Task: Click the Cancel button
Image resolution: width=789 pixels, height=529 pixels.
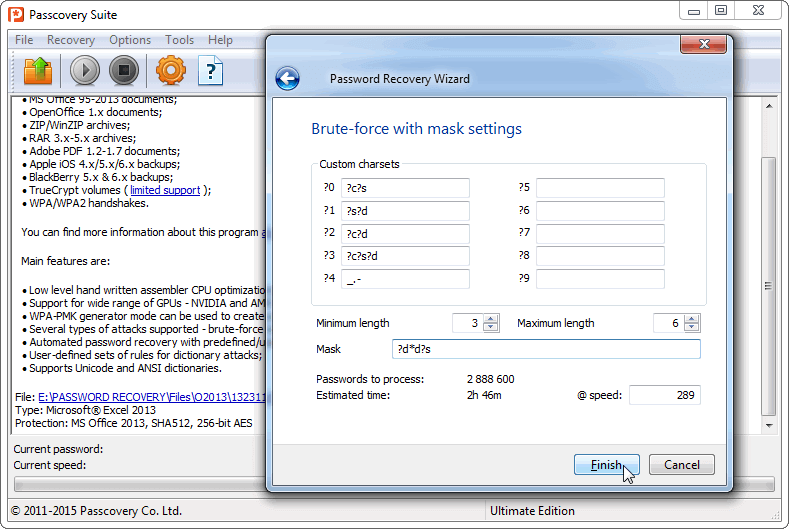Action: coord(682,465)
